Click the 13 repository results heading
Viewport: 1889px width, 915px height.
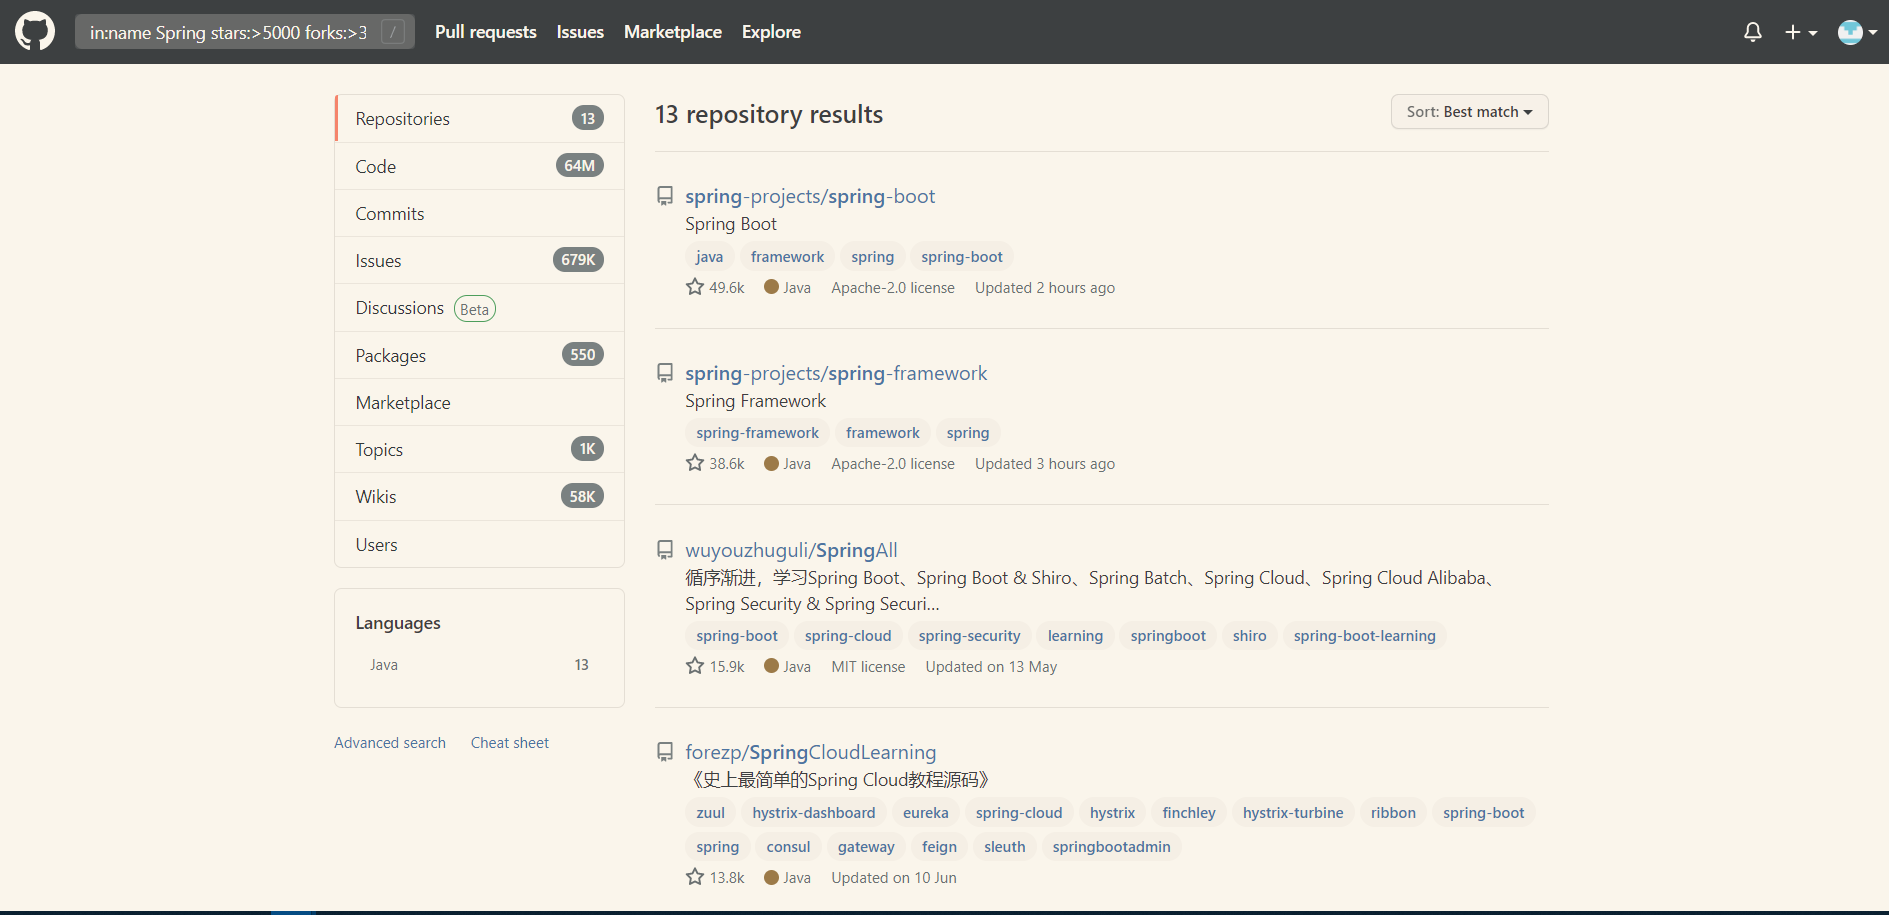pyautogui.click(x=769, y=115)
